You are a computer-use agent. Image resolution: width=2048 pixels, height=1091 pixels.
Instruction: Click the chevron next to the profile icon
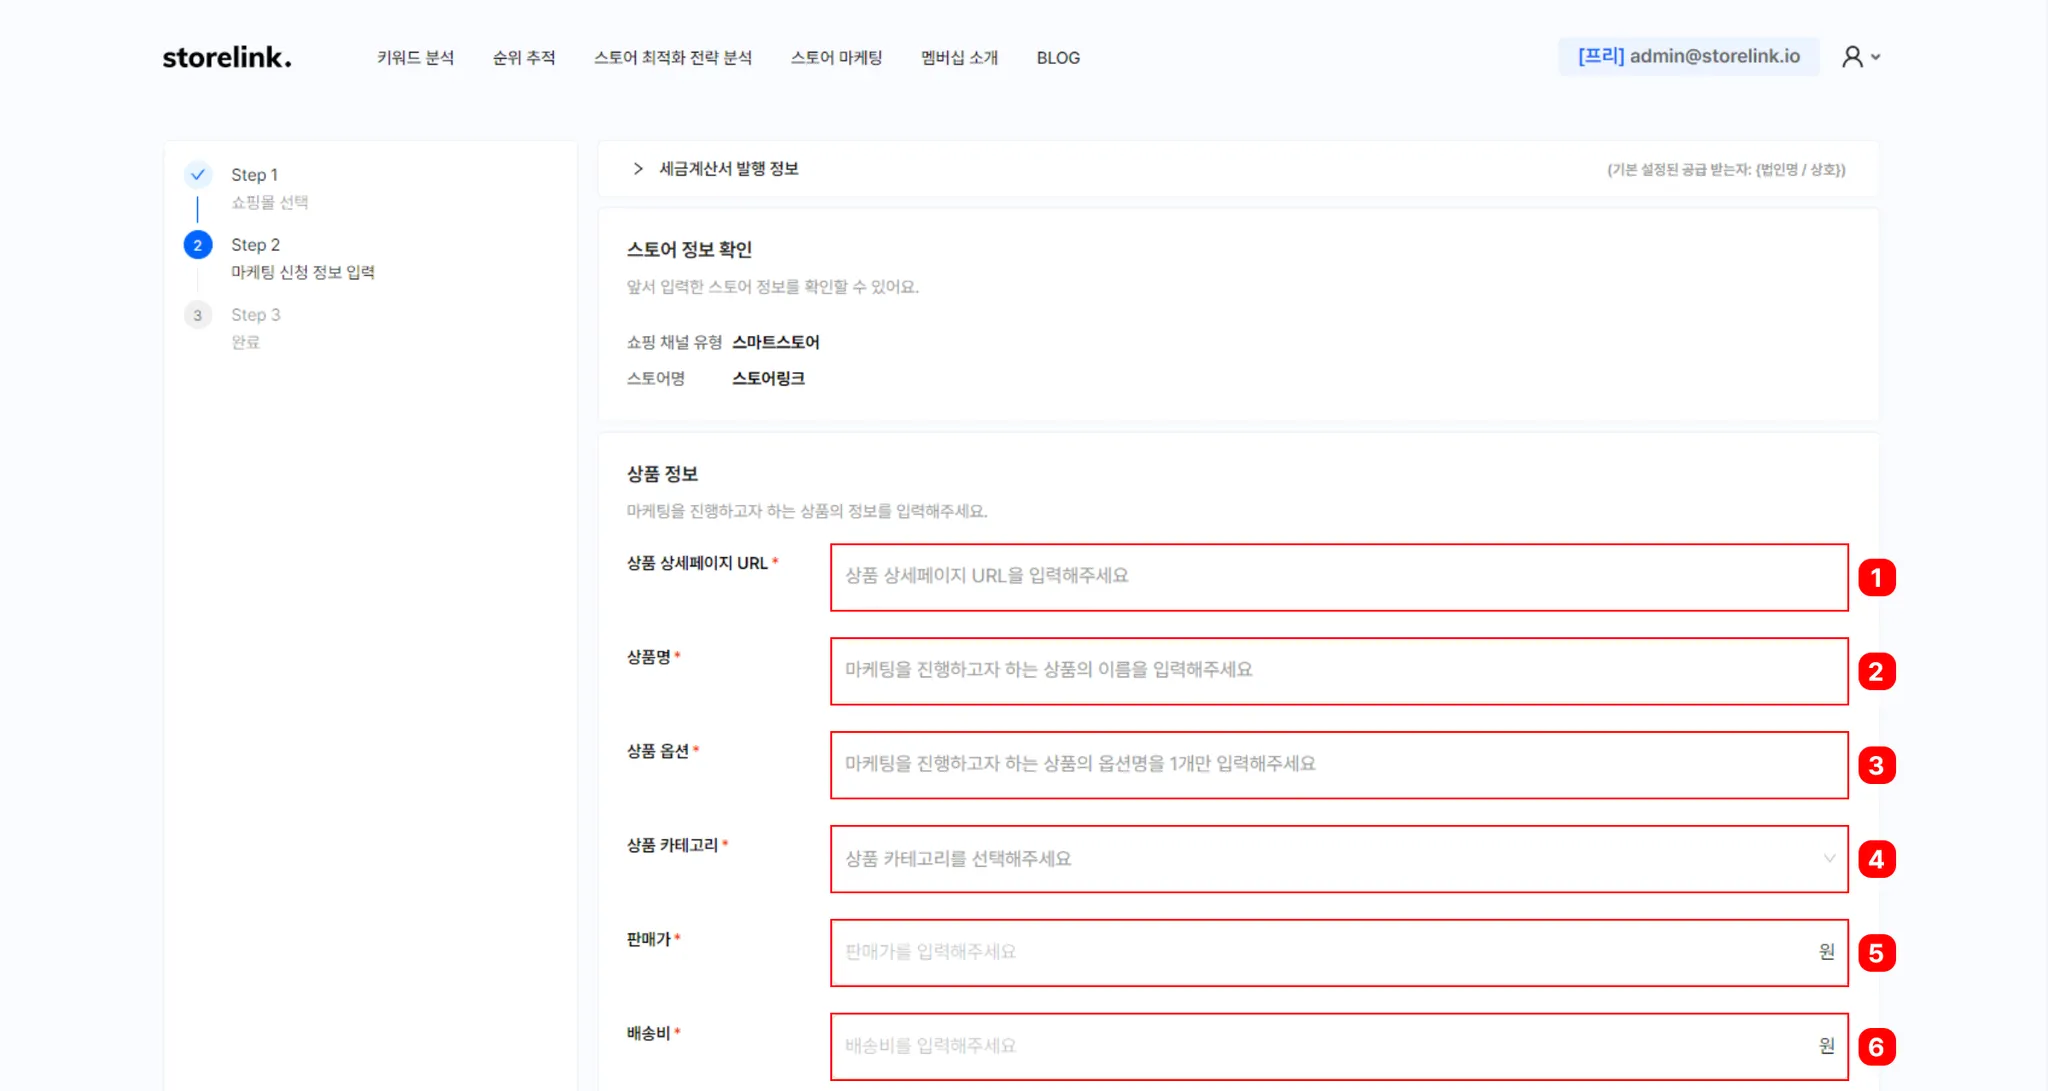coord(1876,57)
